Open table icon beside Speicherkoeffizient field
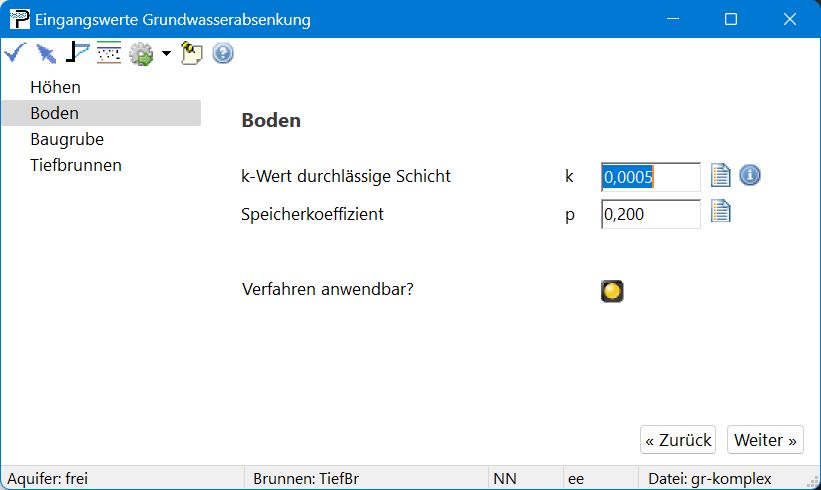 pyautogui.click(x=721, y=212)
